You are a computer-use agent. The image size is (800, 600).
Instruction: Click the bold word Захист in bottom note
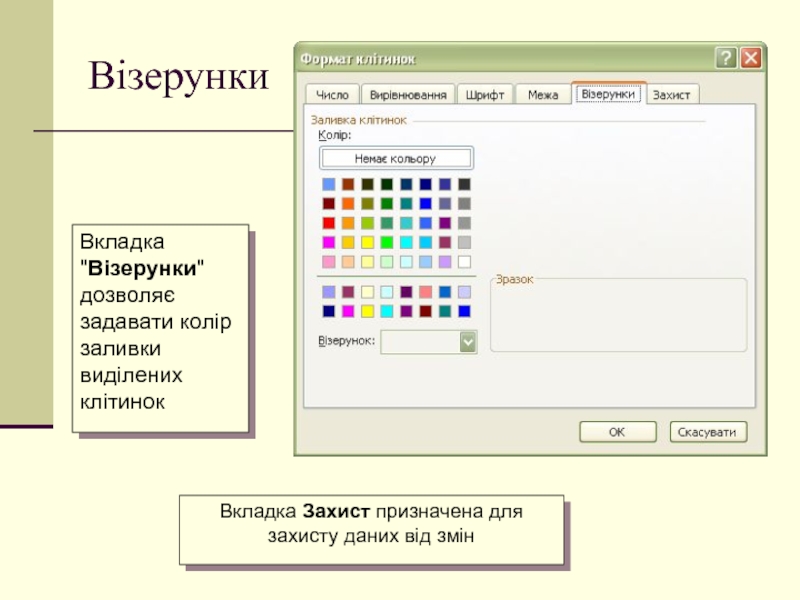(336, 511)
